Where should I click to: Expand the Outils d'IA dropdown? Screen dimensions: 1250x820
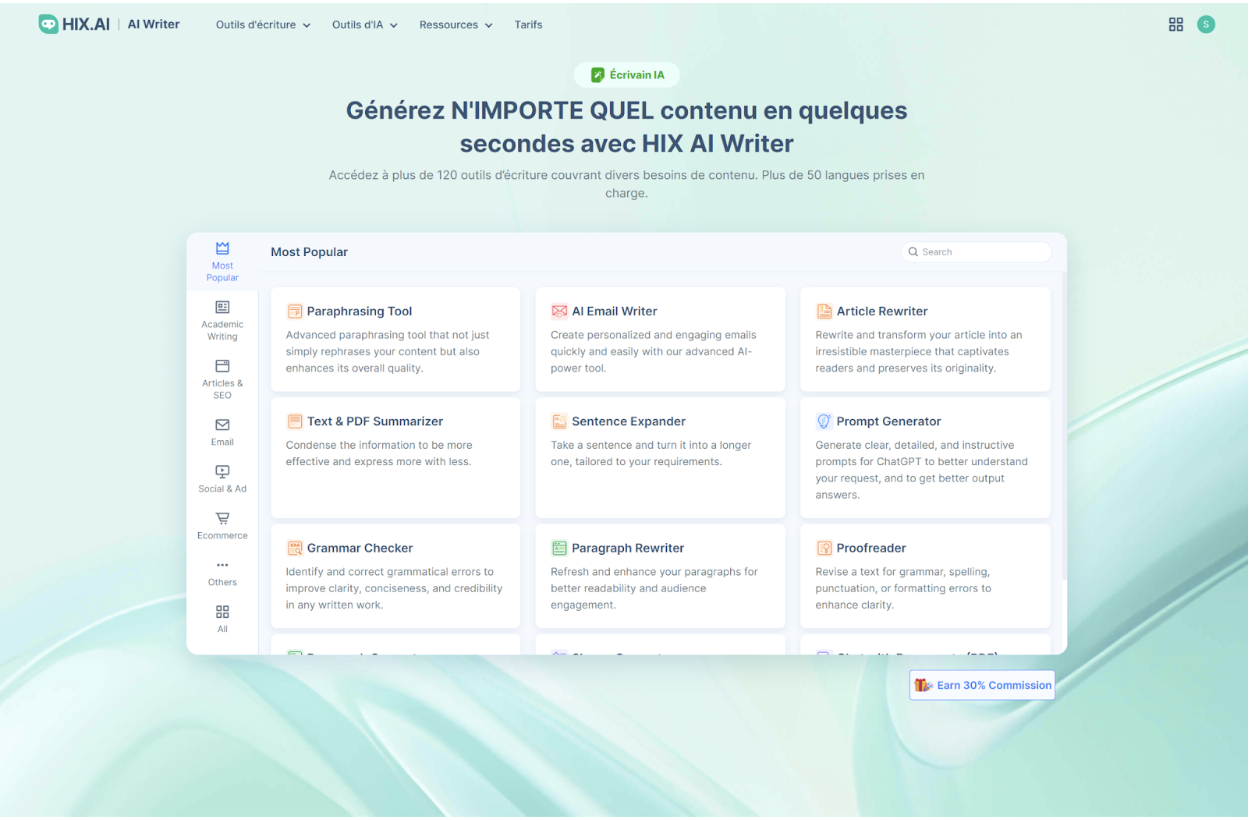[x=365, y=25]
